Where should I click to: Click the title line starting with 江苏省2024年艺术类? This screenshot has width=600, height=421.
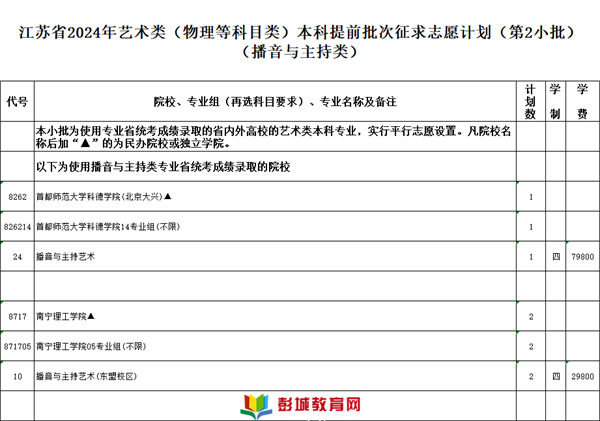tap(297, 33)
